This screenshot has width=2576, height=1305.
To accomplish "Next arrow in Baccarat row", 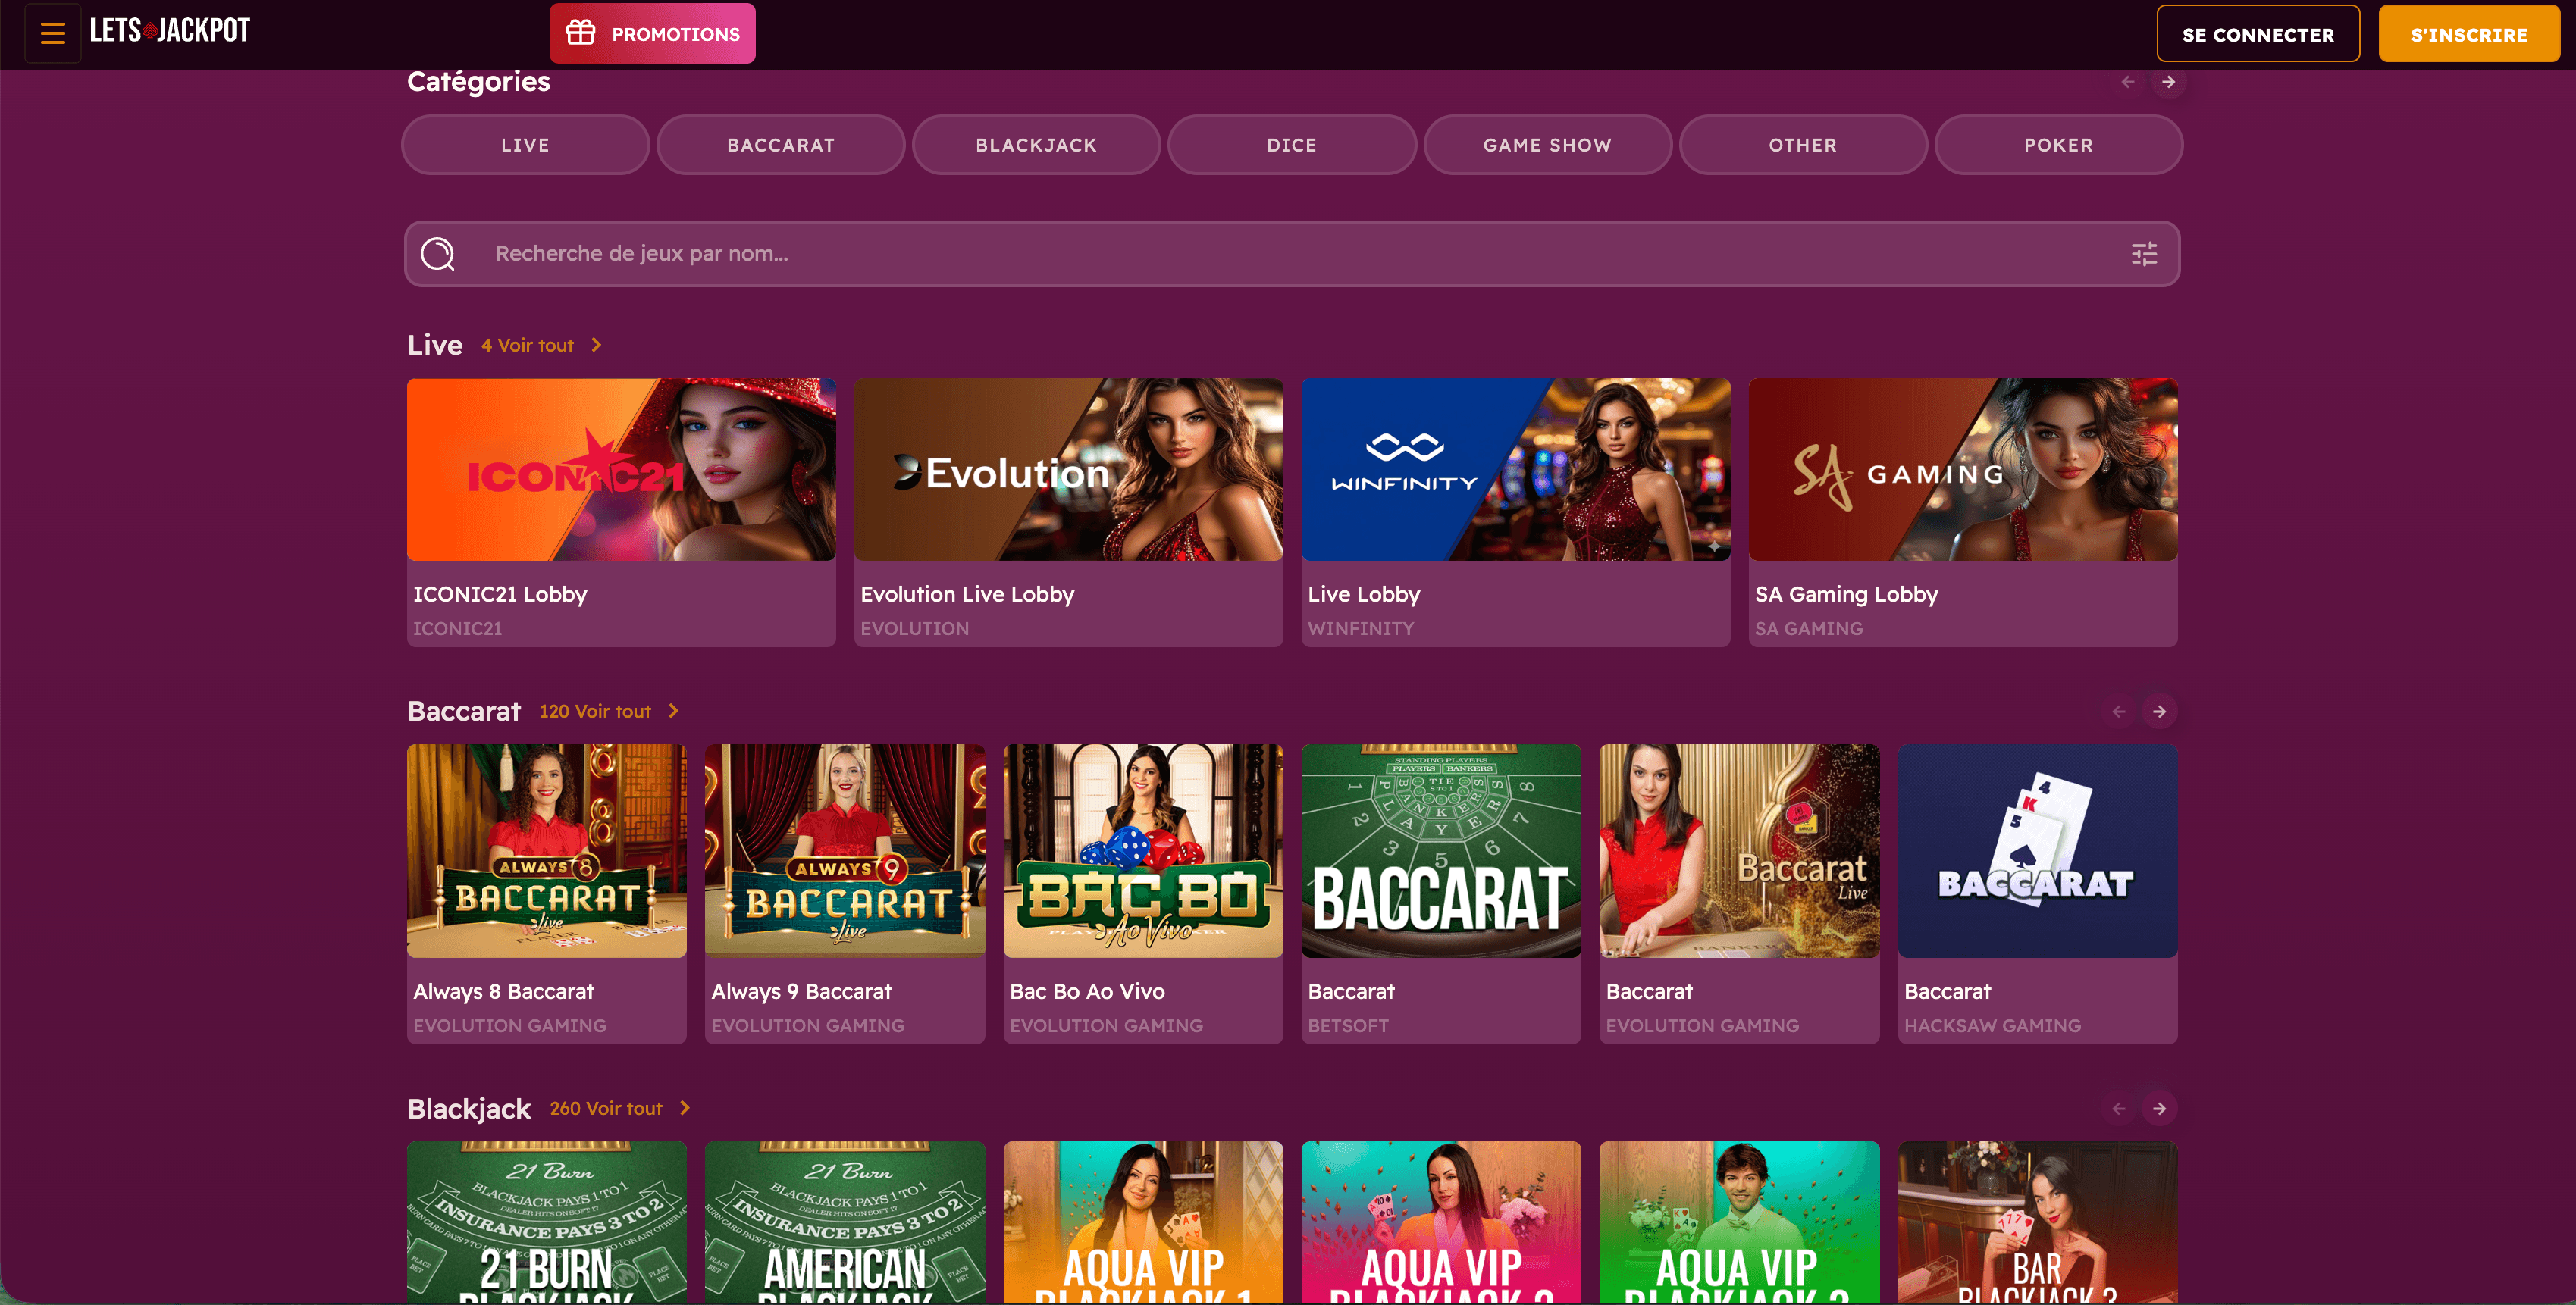I will pyautogui.click(x=2159, y=711).
